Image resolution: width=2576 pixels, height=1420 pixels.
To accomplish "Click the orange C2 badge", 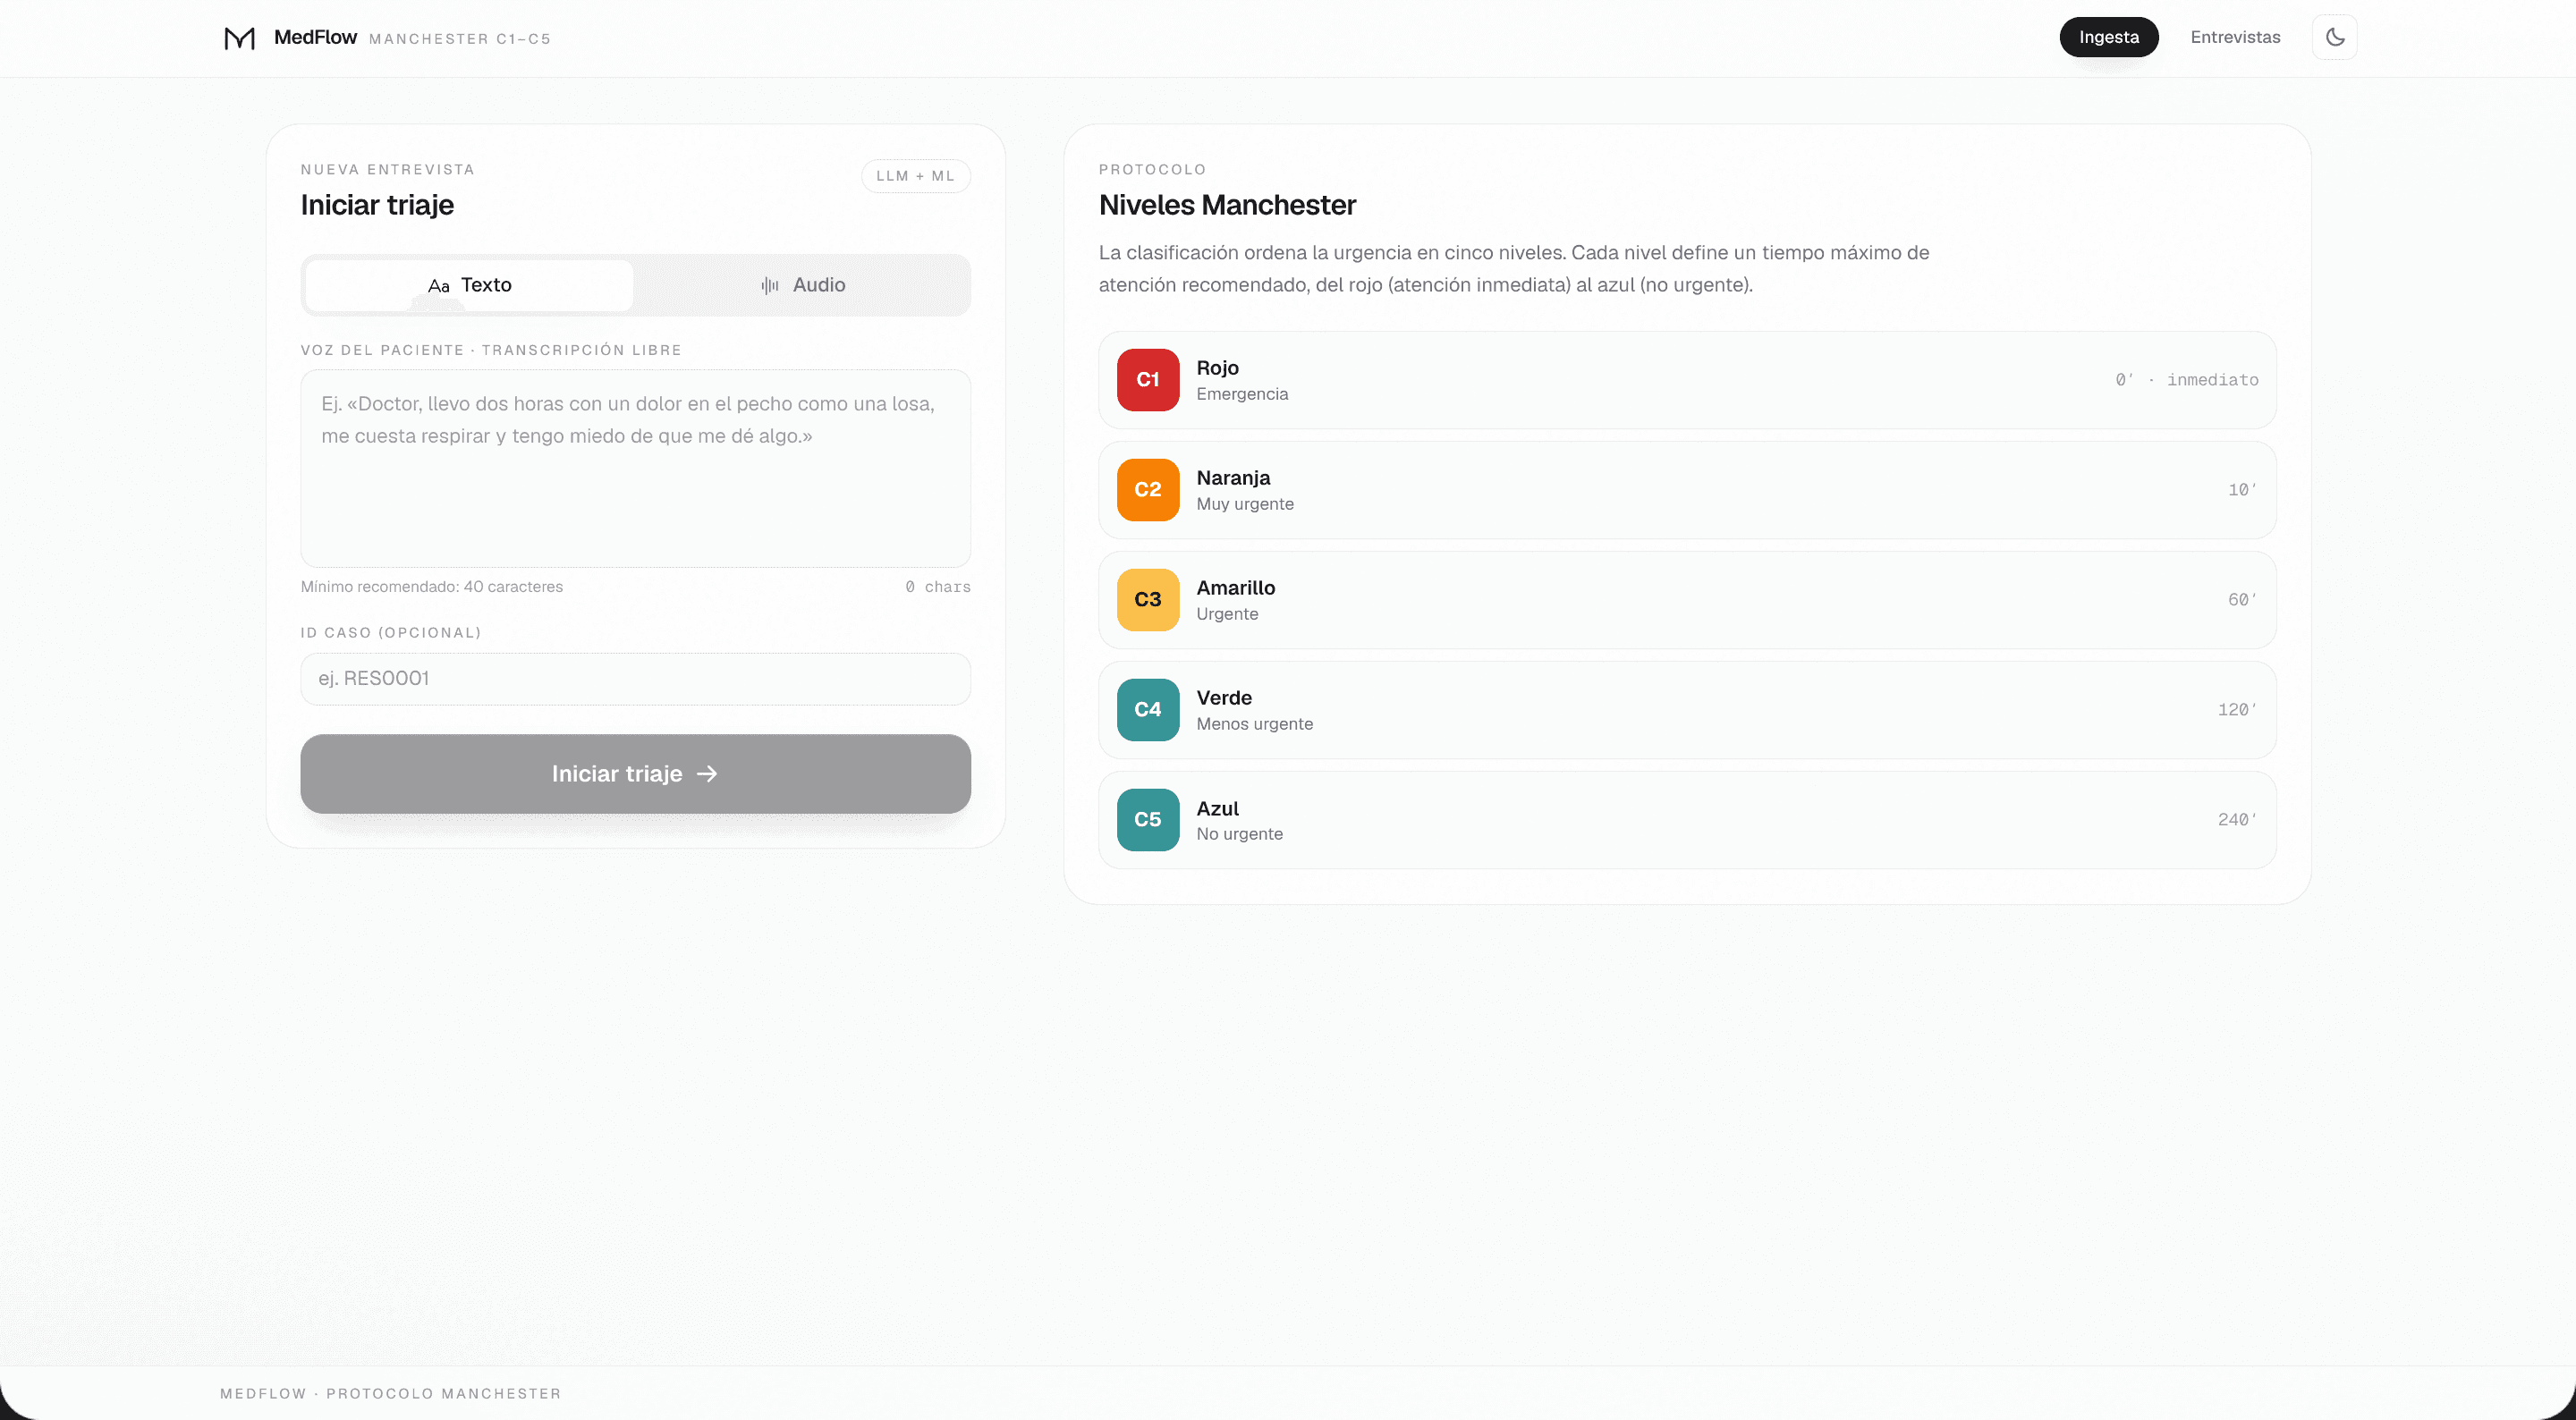I will (1147, 490).
